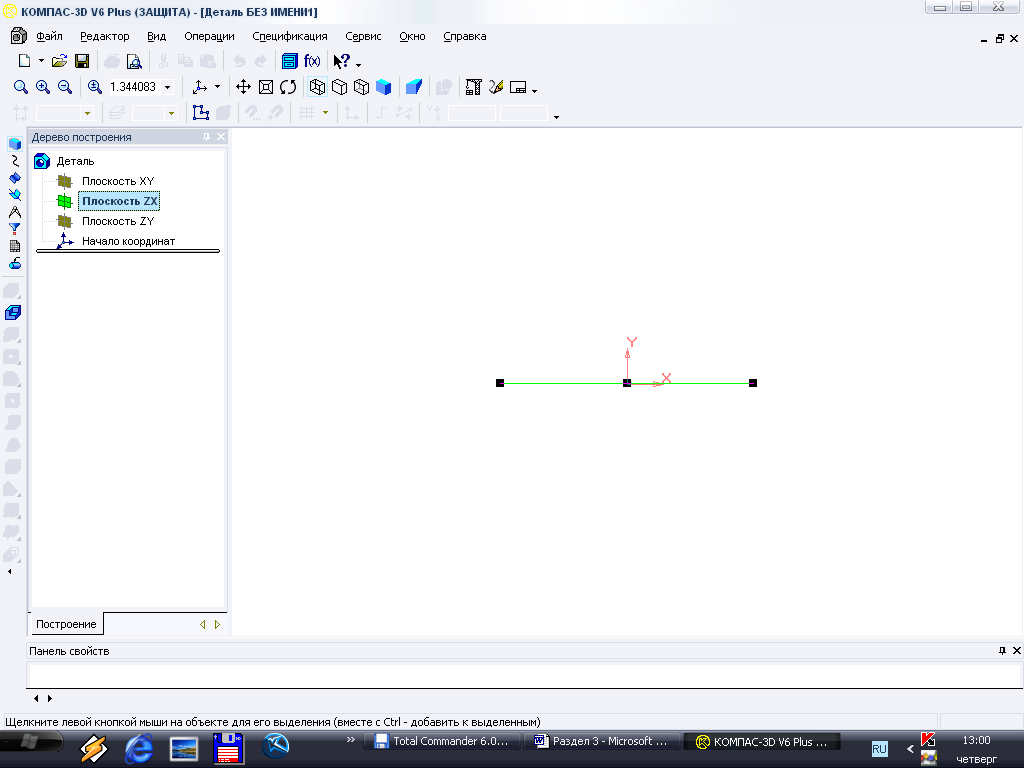The height and width of the screenshot is (768, 1024).
Task: Activate the context help arrow with question mark
Action: coord(342,61)
